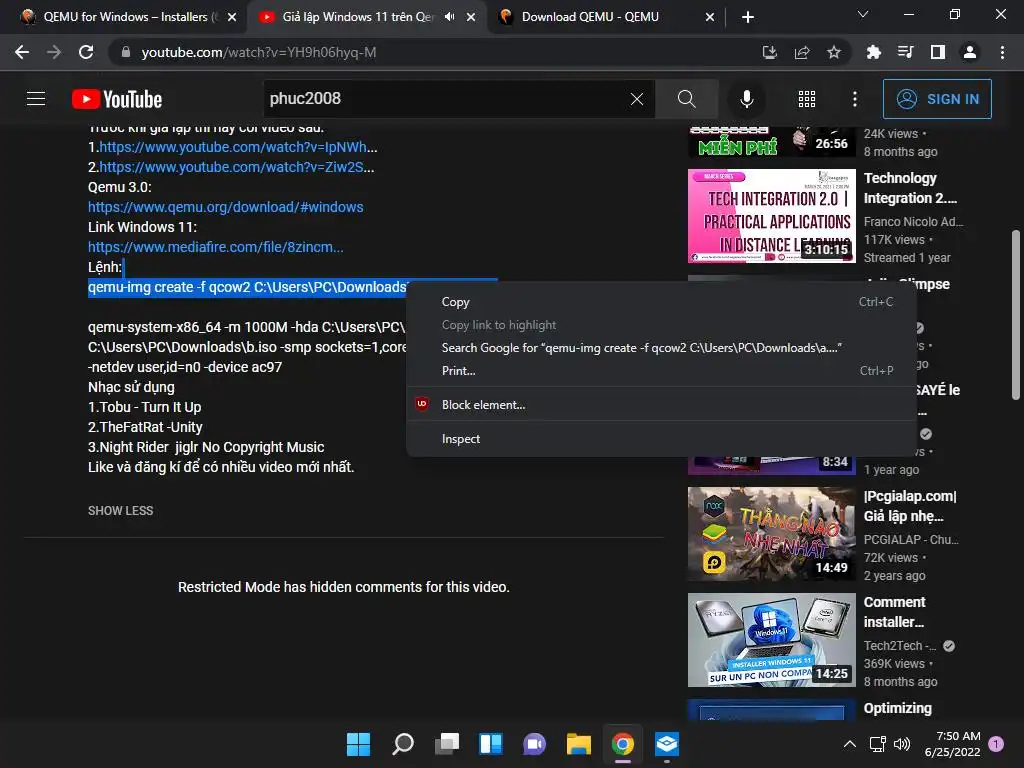
Task: Open Chrome three-dot menu
Action: [1002, 52]
